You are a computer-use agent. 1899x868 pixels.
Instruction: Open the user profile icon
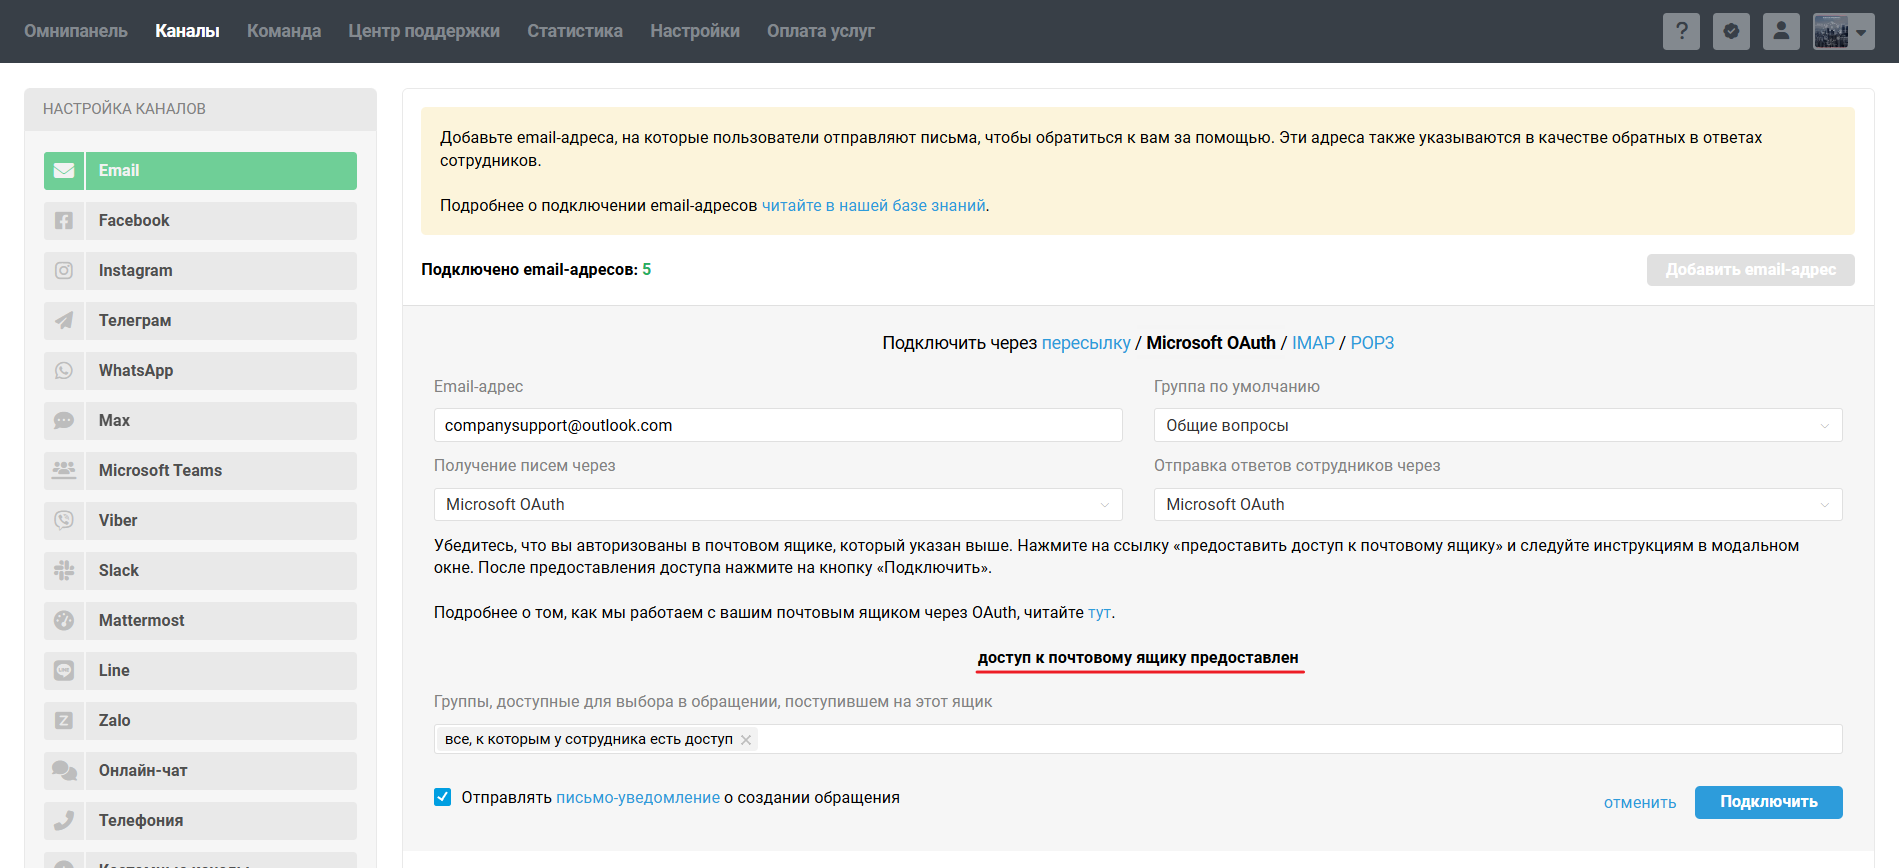pos(1781,31)
